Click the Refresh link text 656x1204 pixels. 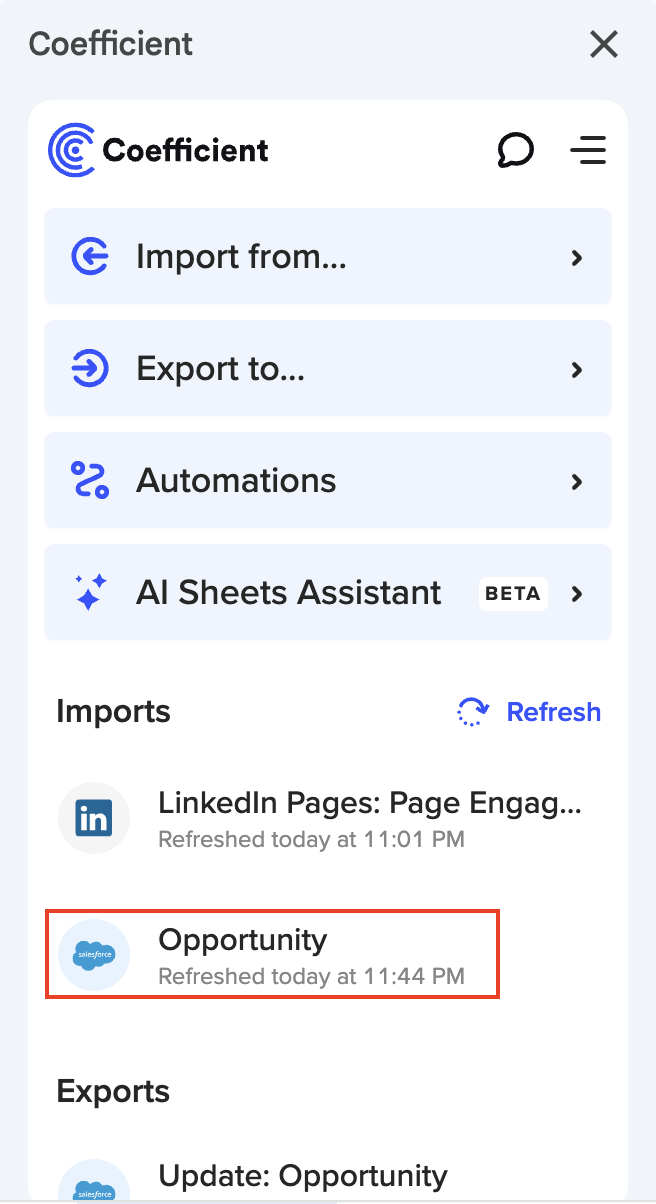553,712
